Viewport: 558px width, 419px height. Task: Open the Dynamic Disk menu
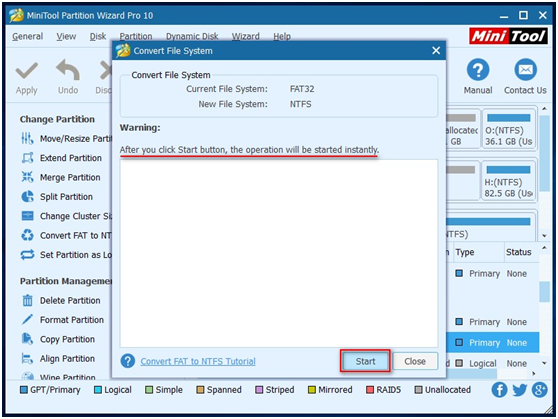coord(192,36)
